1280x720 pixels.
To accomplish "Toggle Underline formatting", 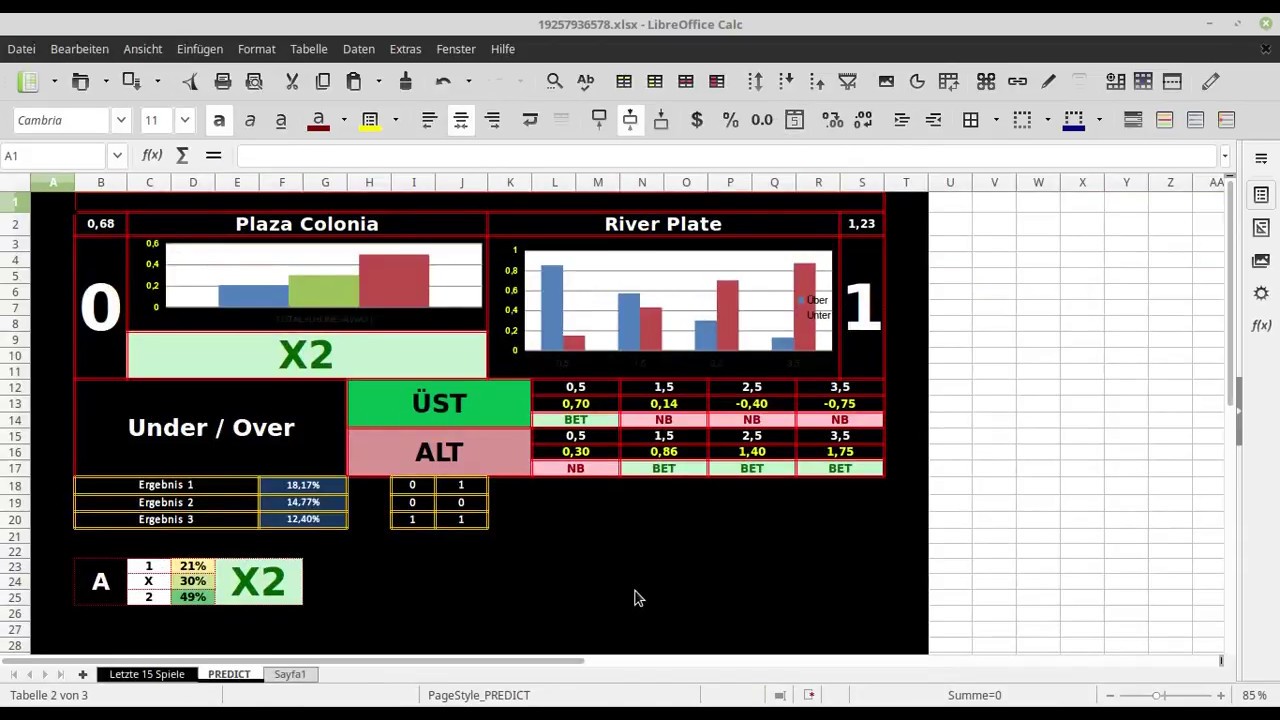I will tap(281, 120).
